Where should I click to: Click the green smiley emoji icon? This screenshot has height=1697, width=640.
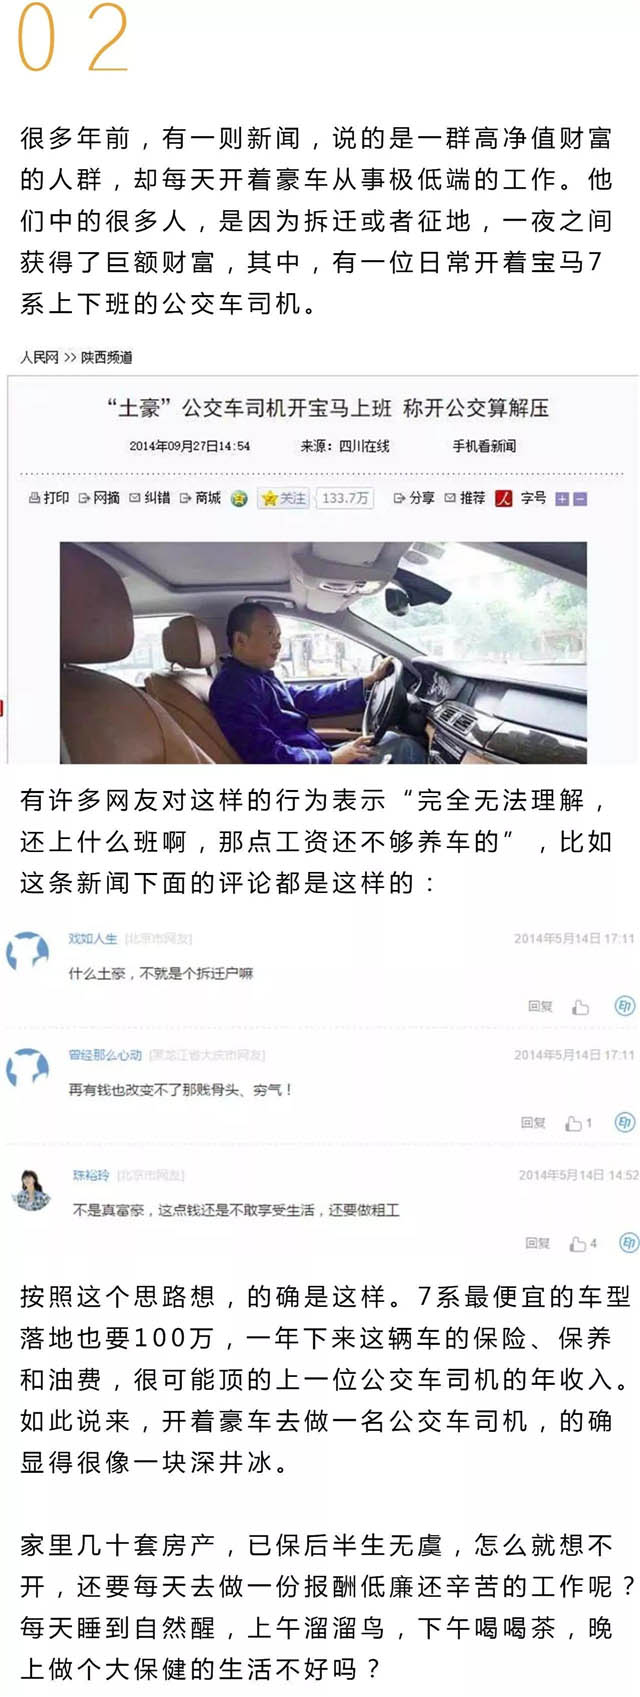click(x=239, y=498)
